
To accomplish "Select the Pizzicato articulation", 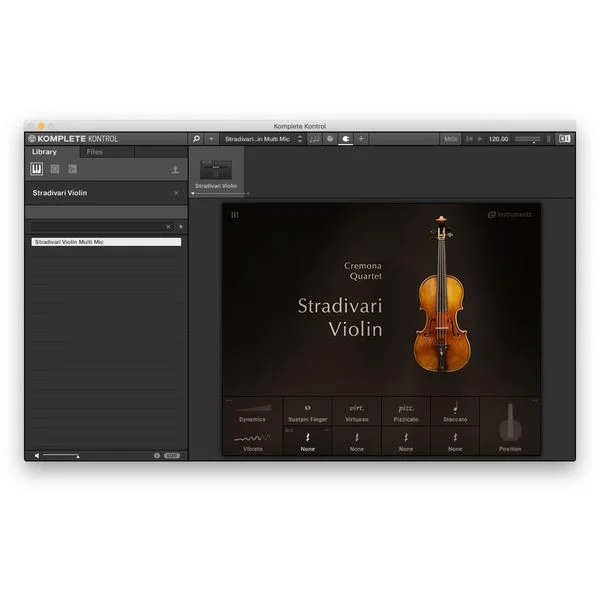I will (406, 412).
